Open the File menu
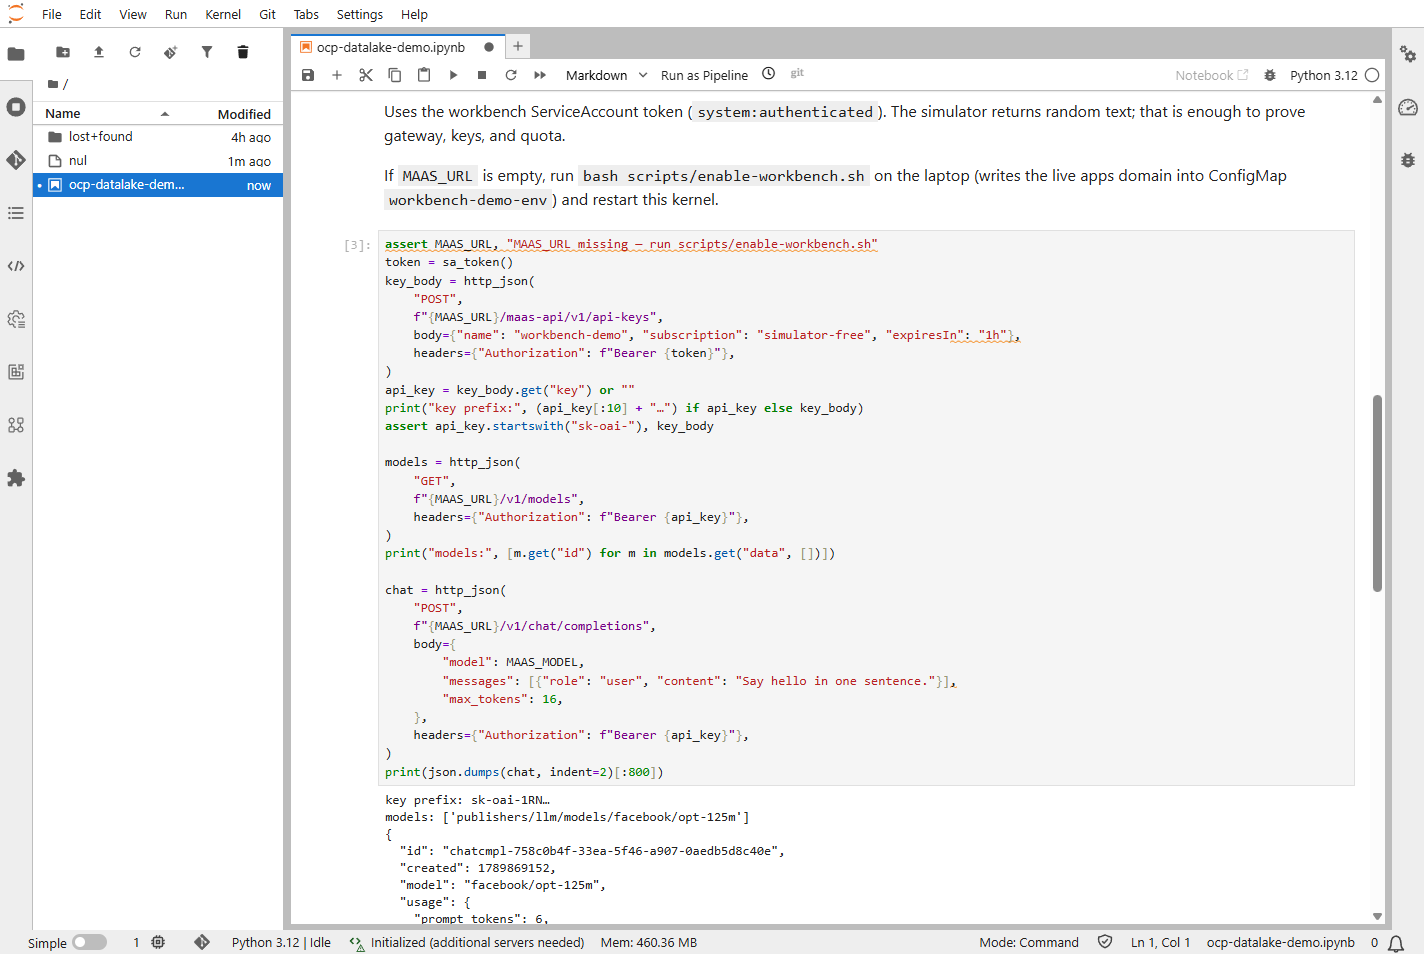 pos(52,14)
